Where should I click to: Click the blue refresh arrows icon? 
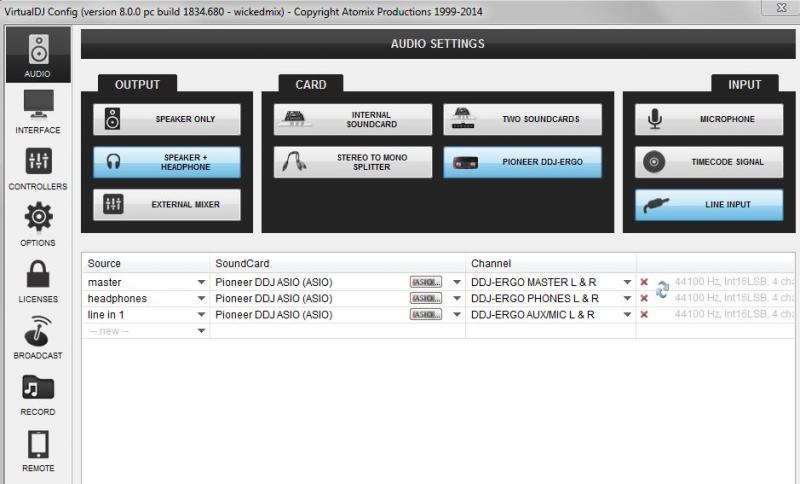coord(662,290)
